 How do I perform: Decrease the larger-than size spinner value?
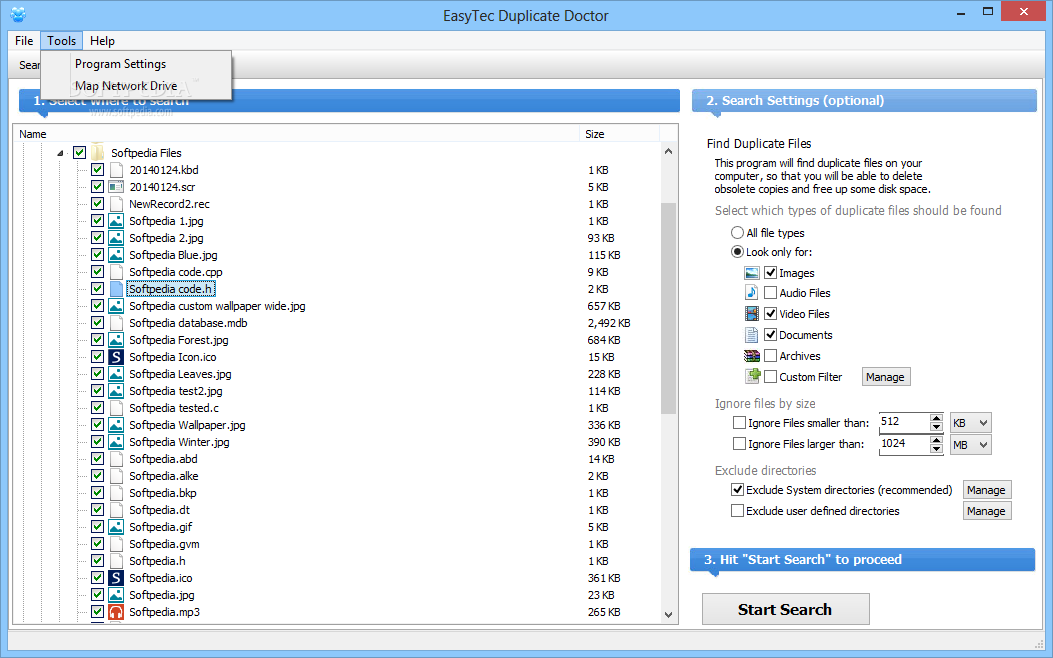click(x=936, y=449)
